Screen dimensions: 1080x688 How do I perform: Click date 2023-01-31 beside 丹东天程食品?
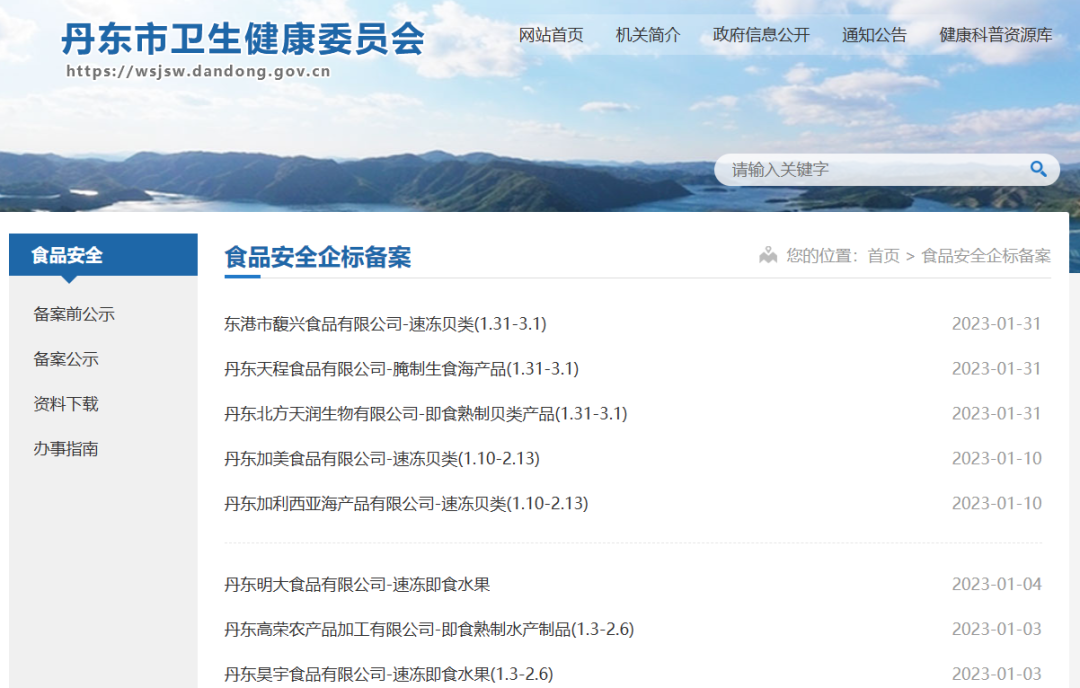tap(997, 368)
